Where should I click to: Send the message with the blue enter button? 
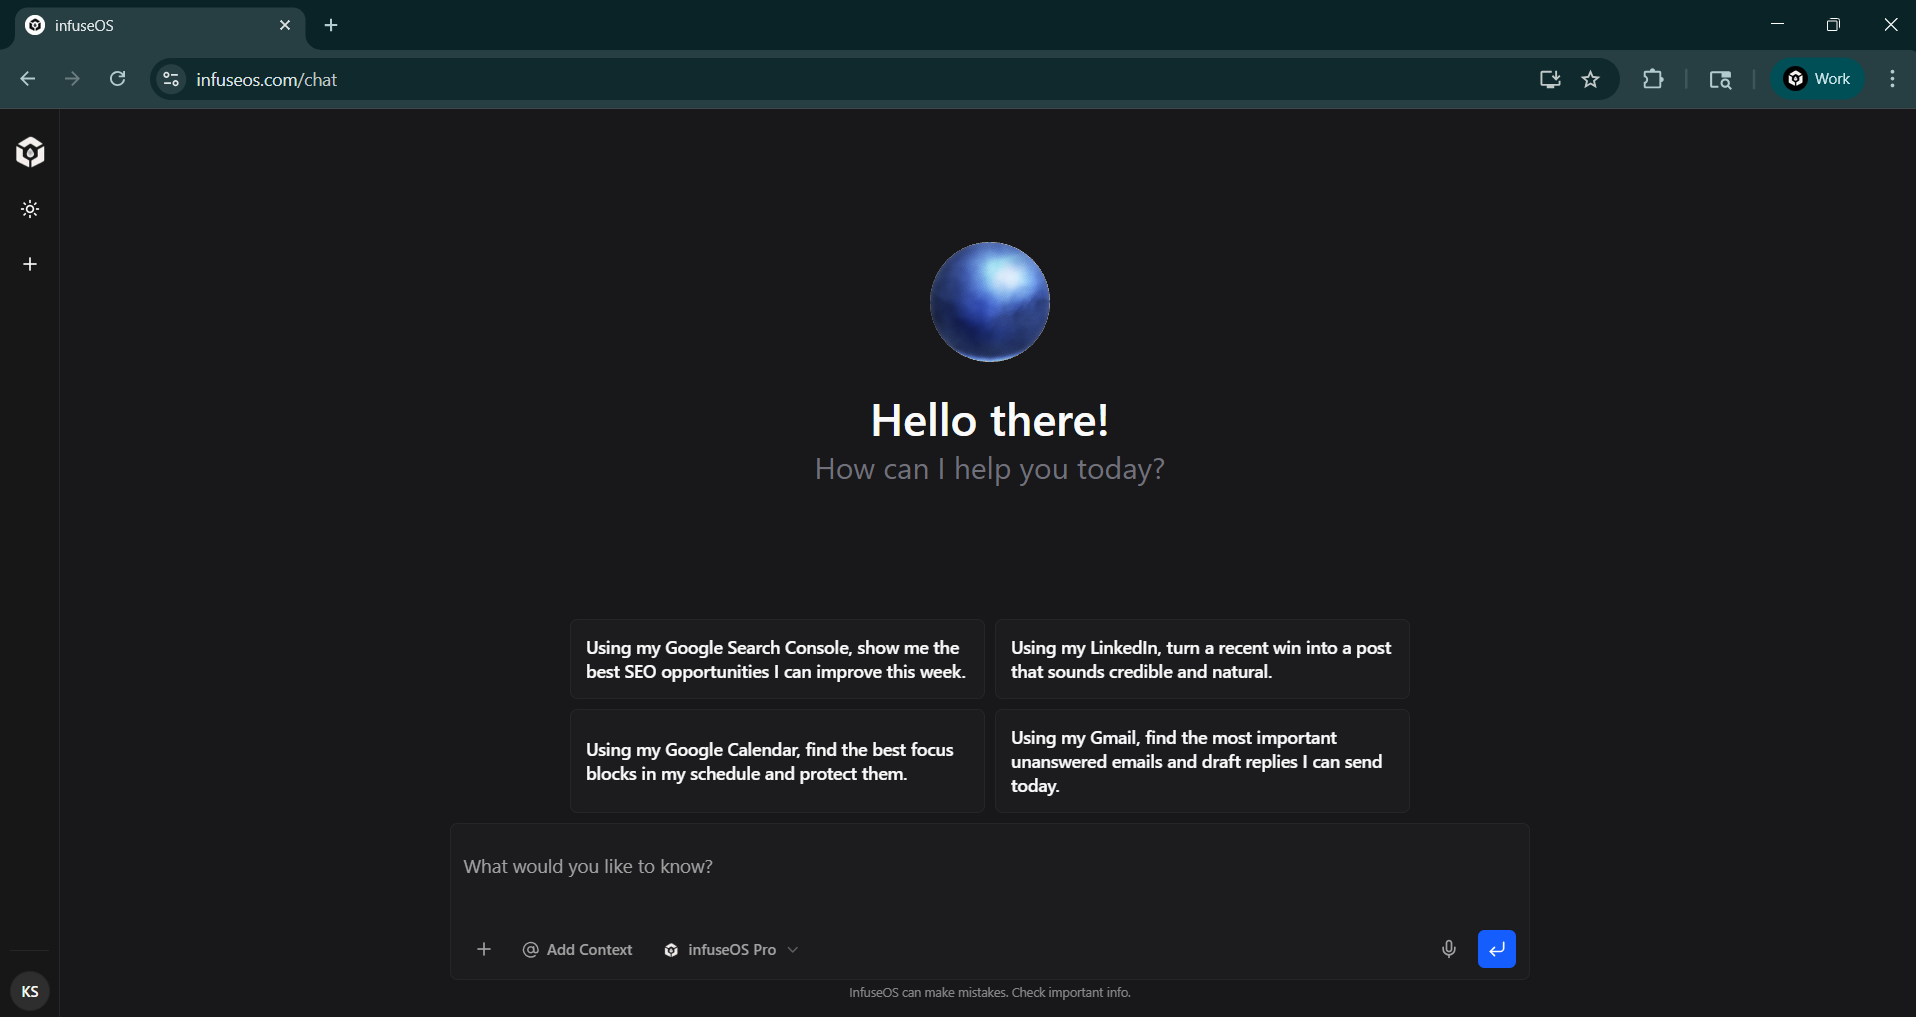pos(1497,949)
